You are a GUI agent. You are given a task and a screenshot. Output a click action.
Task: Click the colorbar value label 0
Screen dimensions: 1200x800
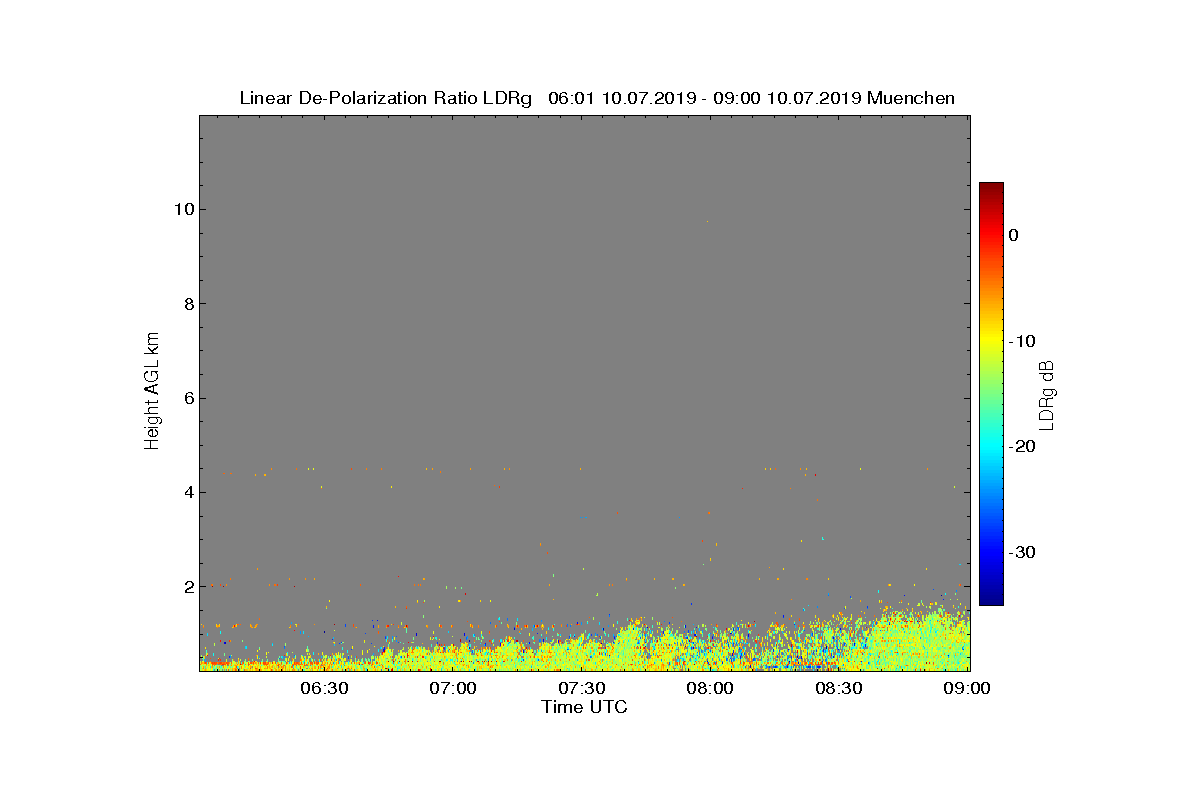point(1013,235)
